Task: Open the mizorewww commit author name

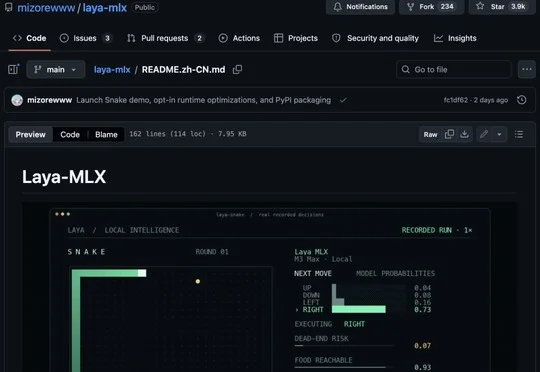Action: 50,100
